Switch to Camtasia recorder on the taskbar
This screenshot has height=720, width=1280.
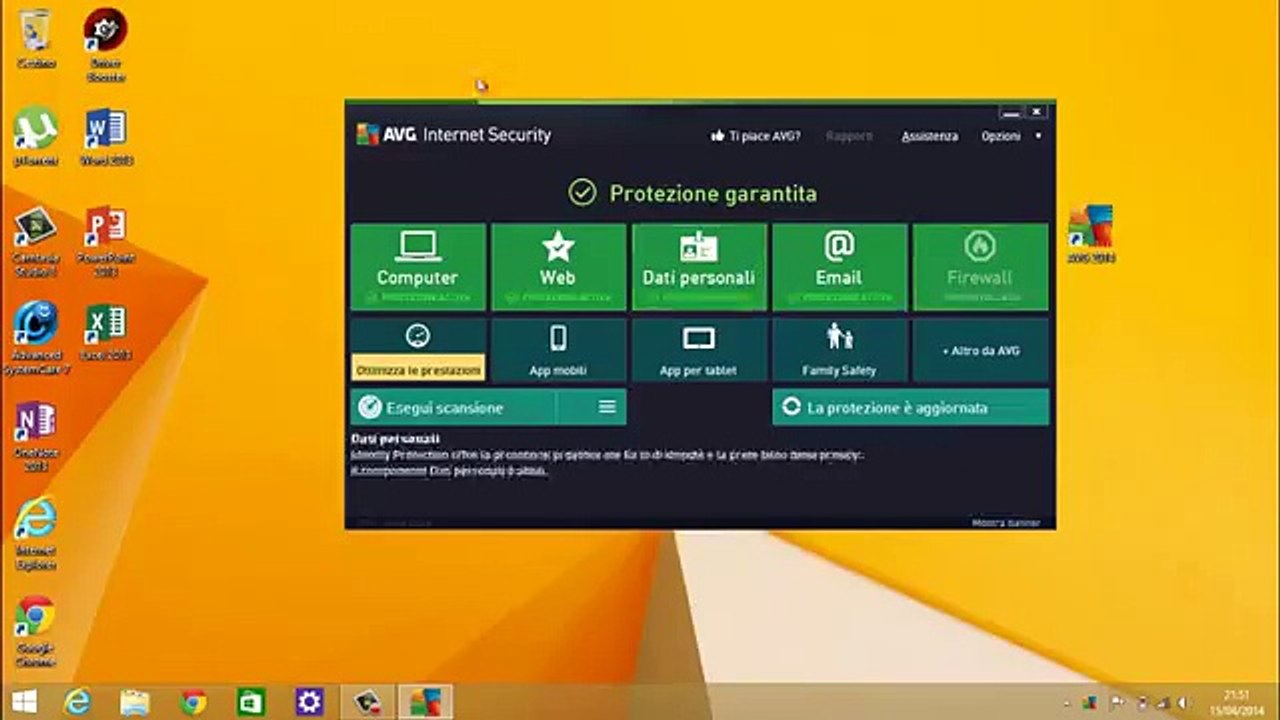tap(367, 701)
